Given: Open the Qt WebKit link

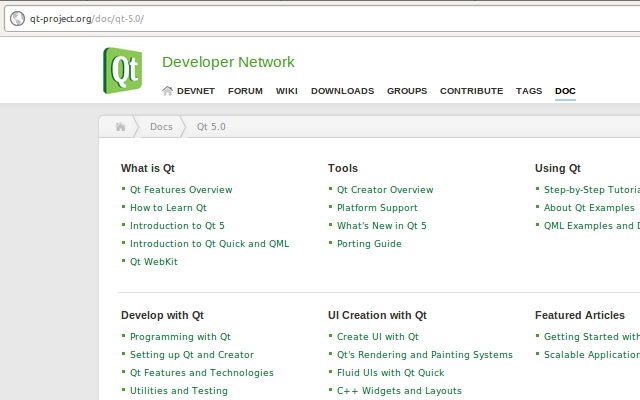Looking at the screenshot, I should click(154, 262).
